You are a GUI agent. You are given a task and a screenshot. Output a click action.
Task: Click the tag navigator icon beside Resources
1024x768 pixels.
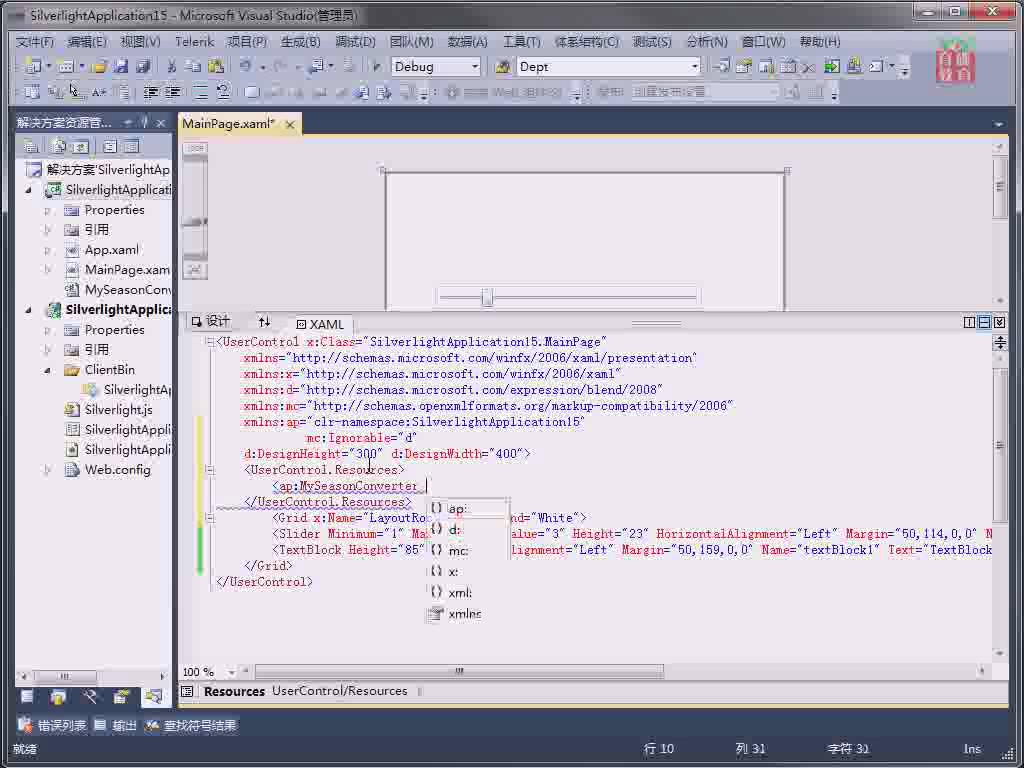click(187, 692)
